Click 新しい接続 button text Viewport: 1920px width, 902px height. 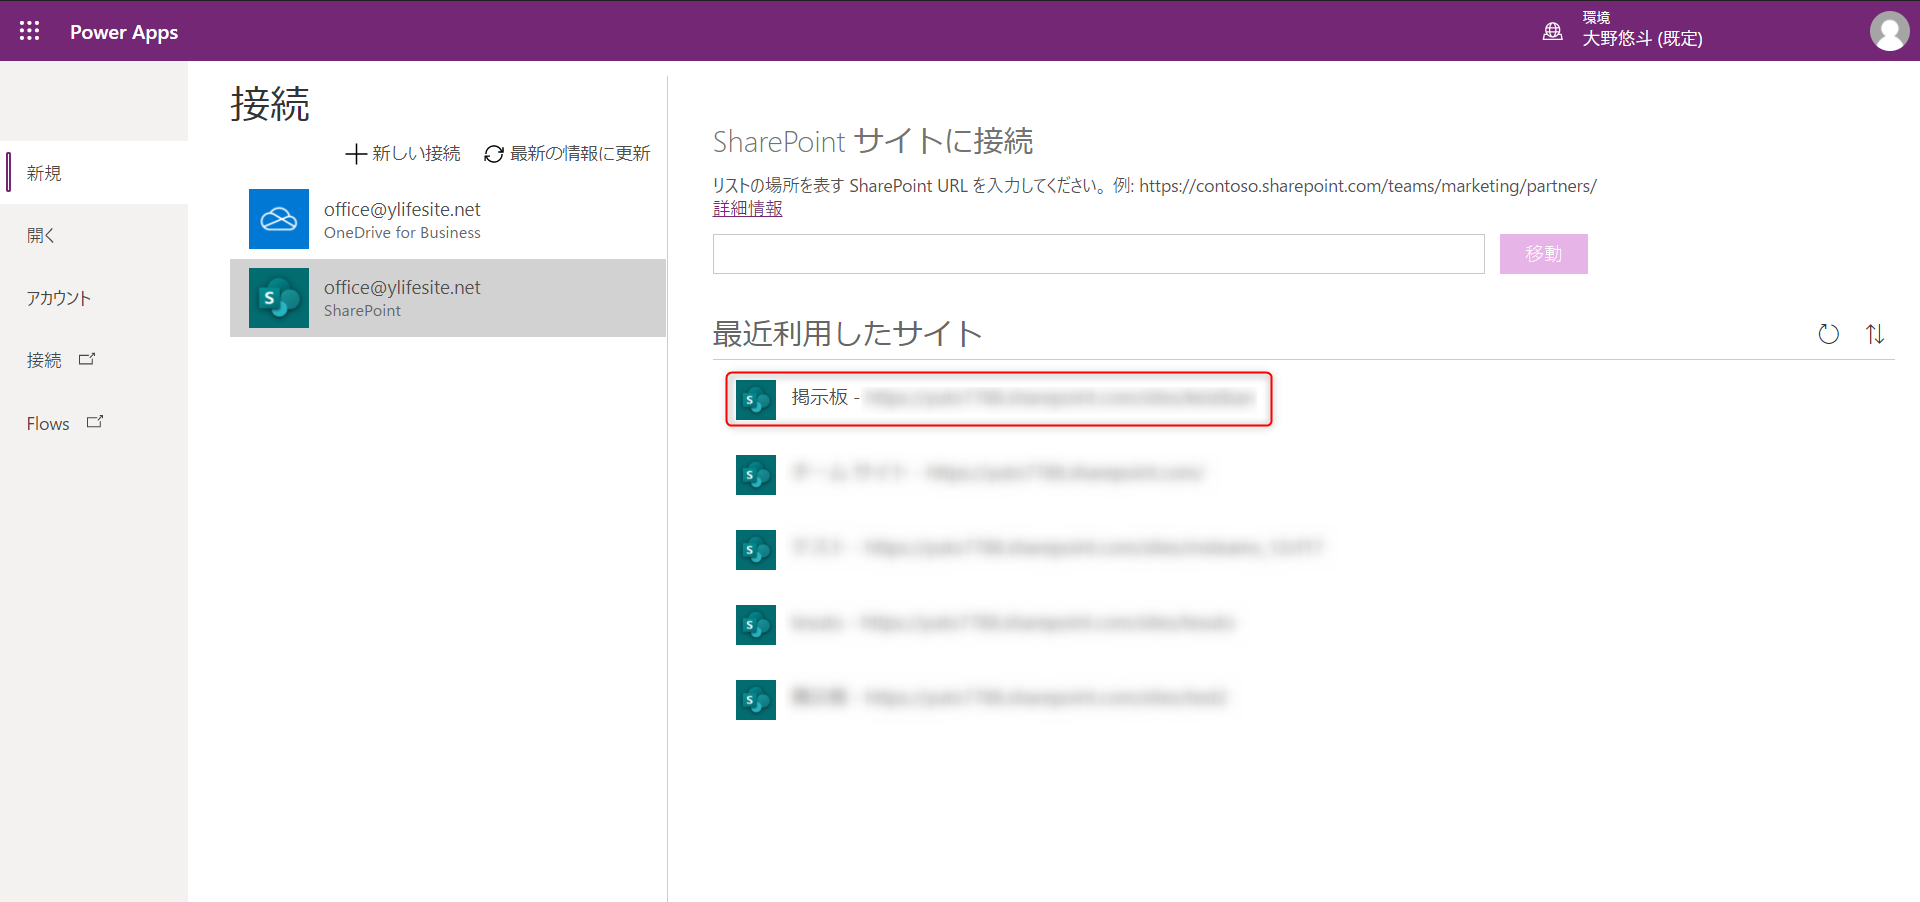tap(416, 153)
